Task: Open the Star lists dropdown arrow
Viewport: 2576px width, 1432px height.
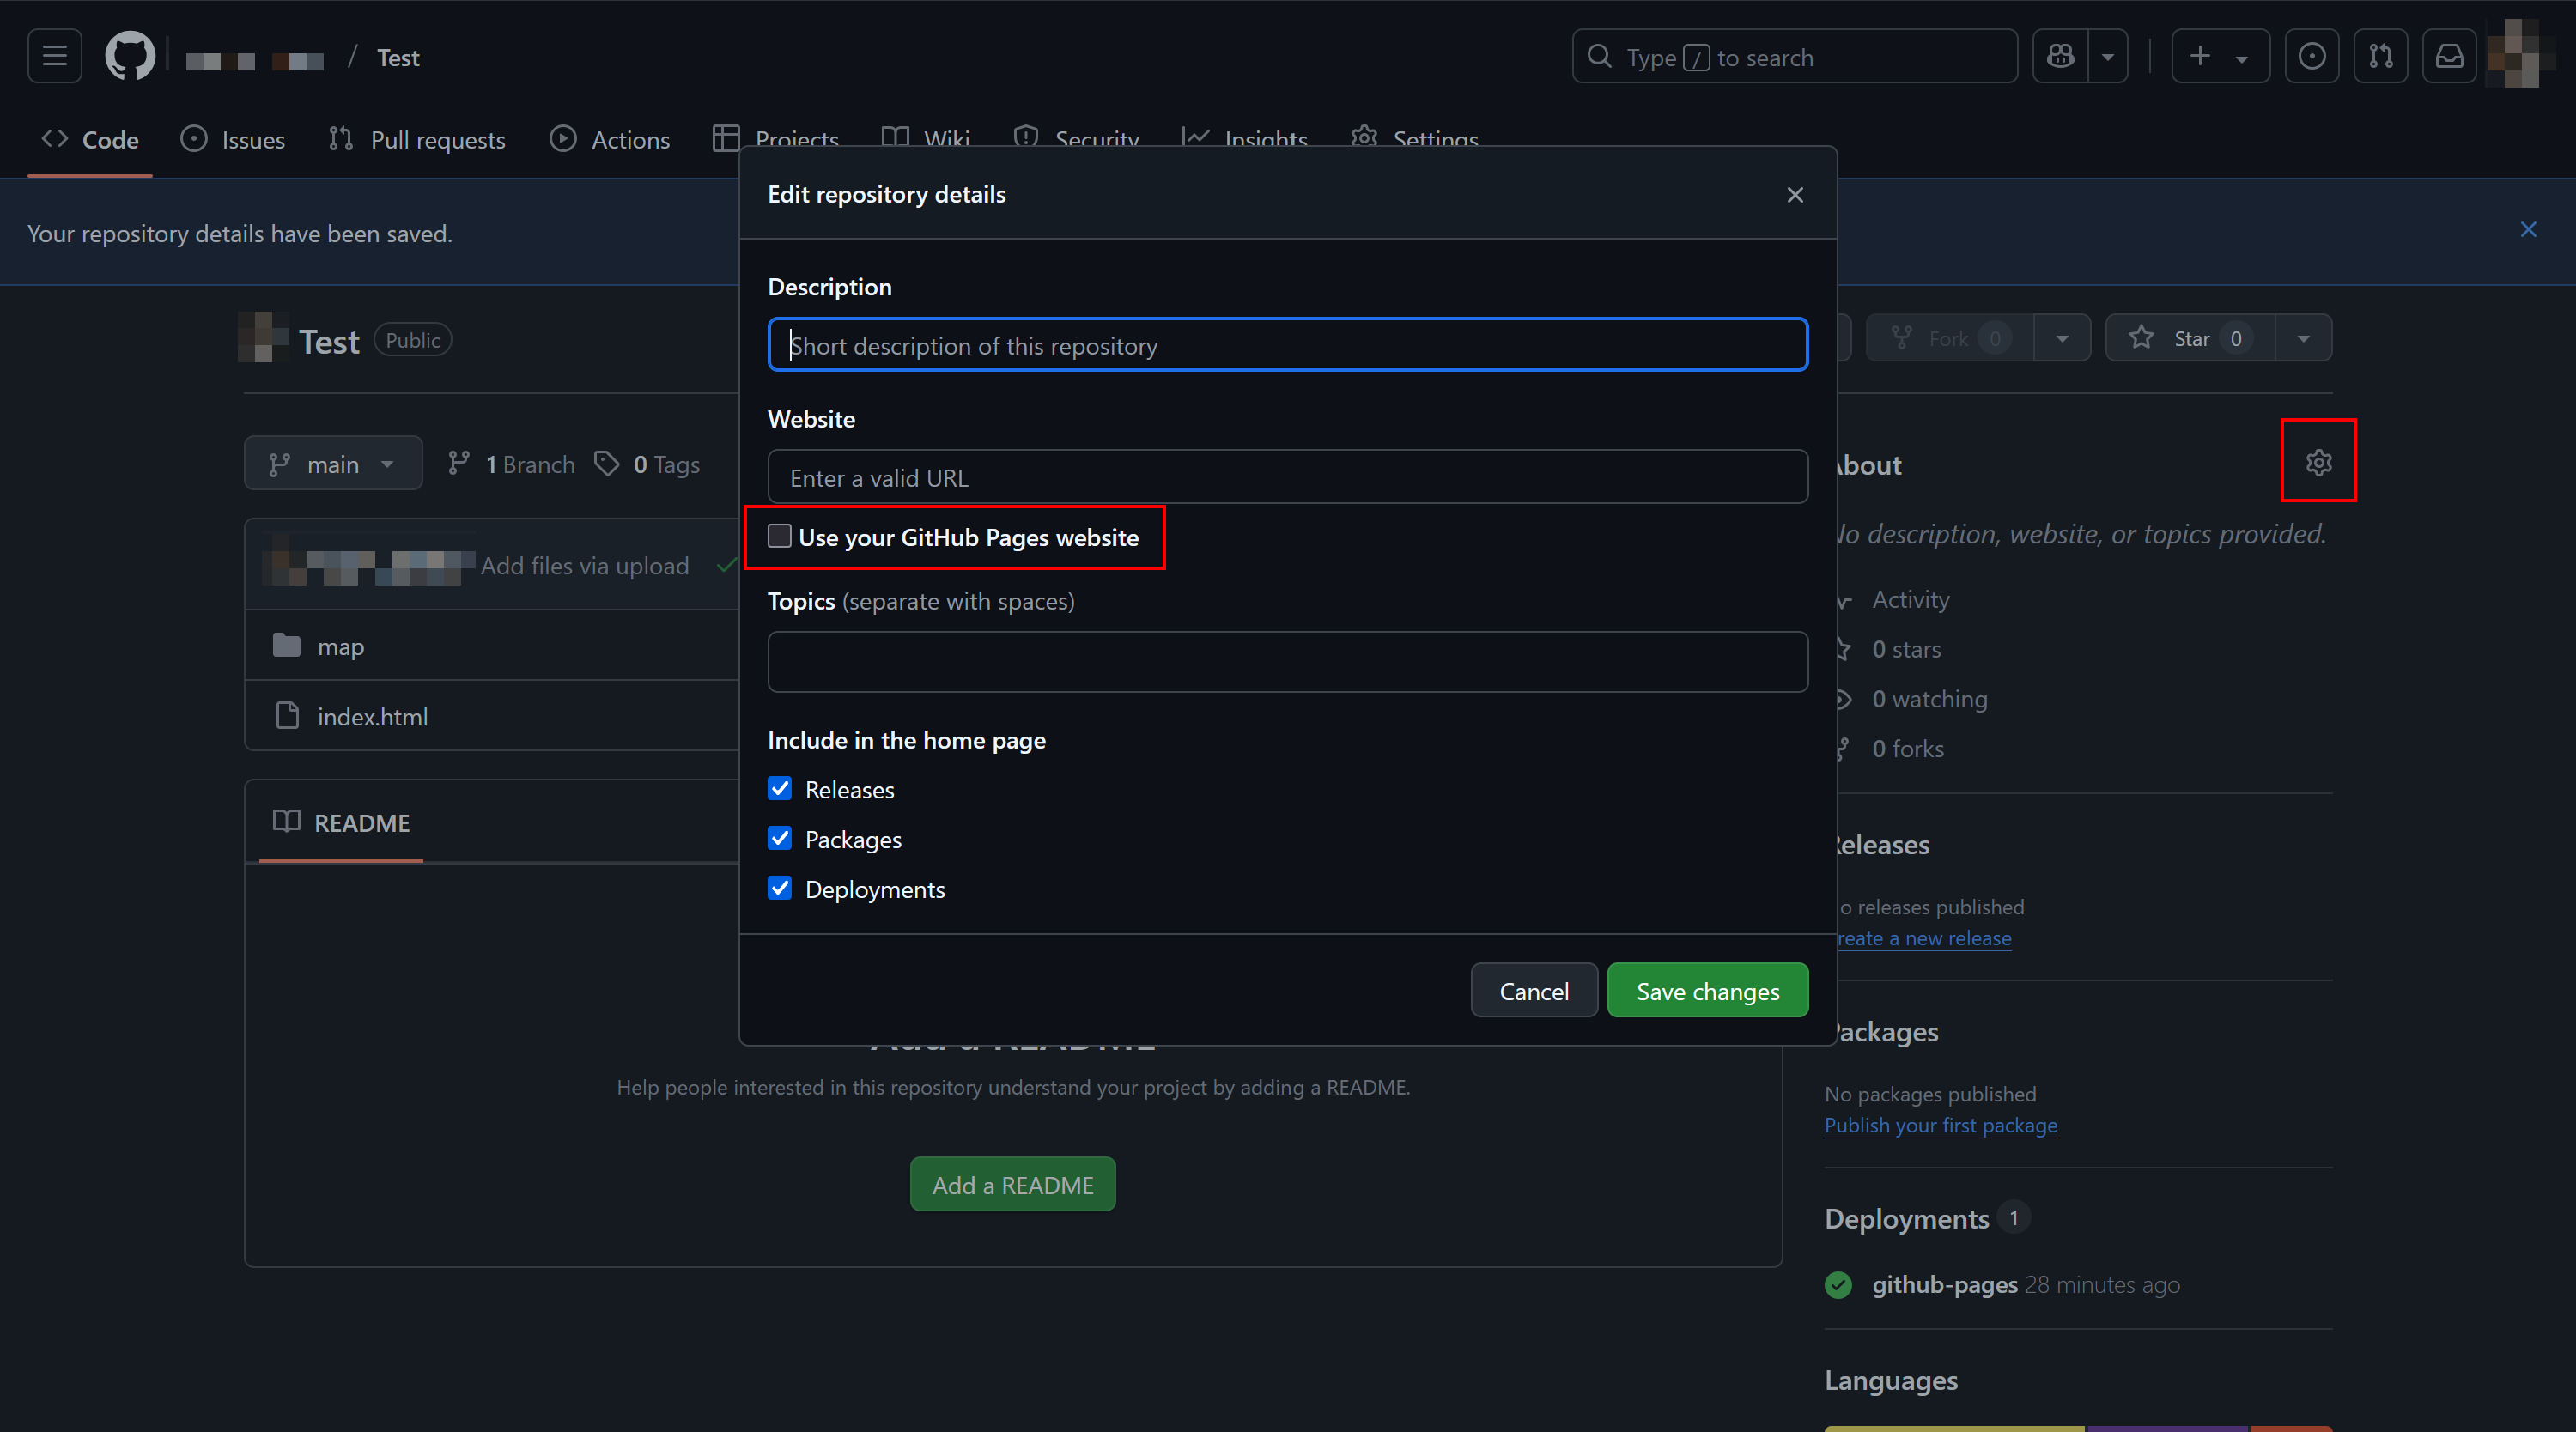Action: pos(2303,338)
